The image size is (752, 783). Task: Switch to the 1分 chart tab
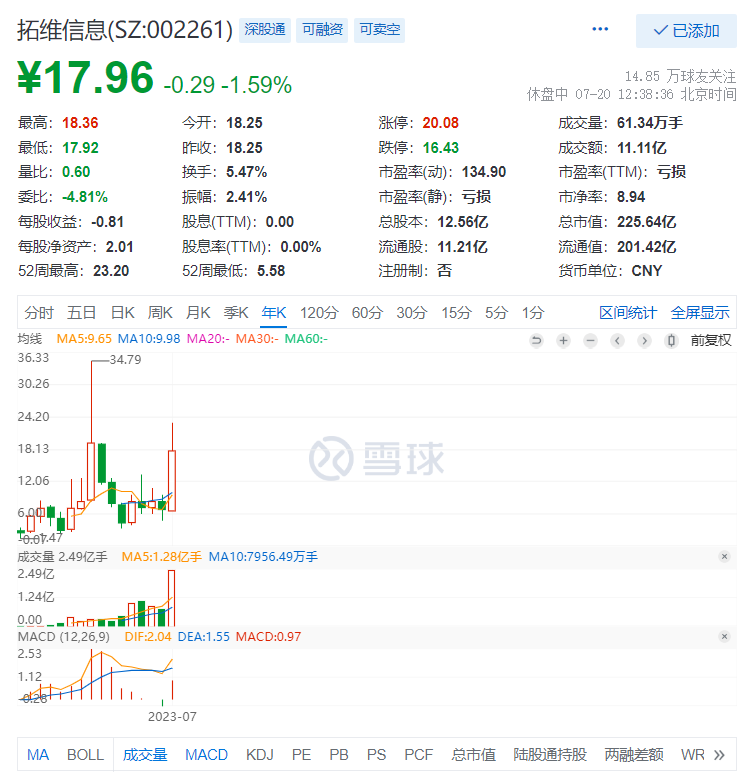click(533, 313)
